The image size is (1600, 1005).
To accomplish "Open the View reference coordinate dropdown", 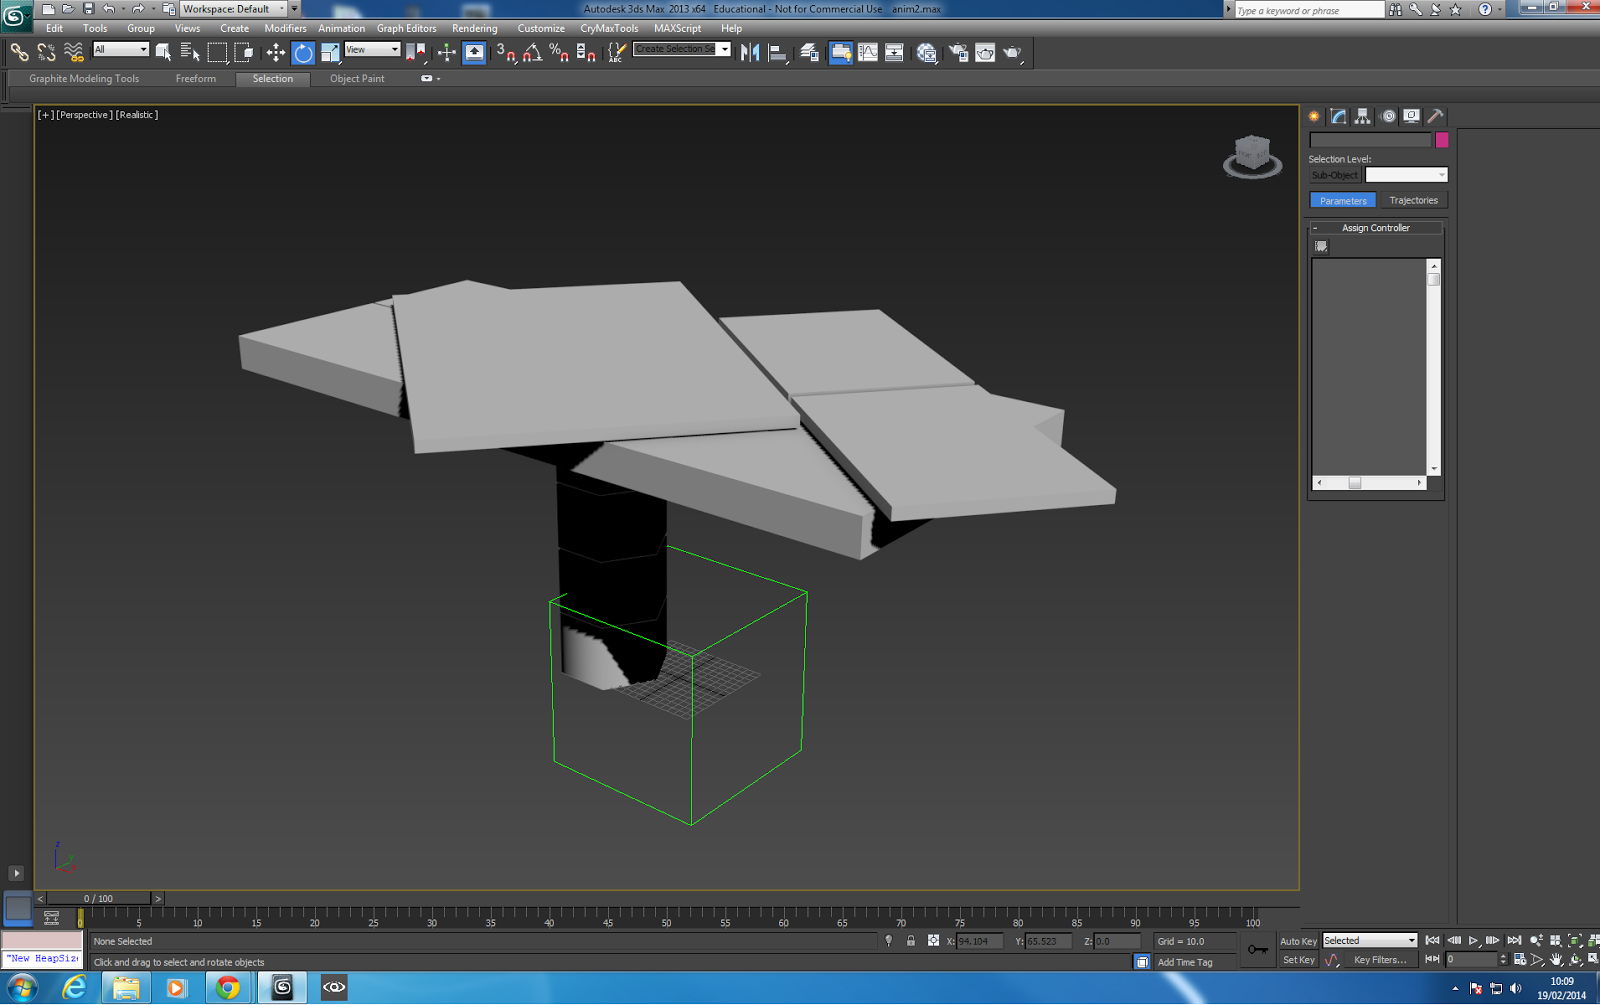I will point(372,49).
